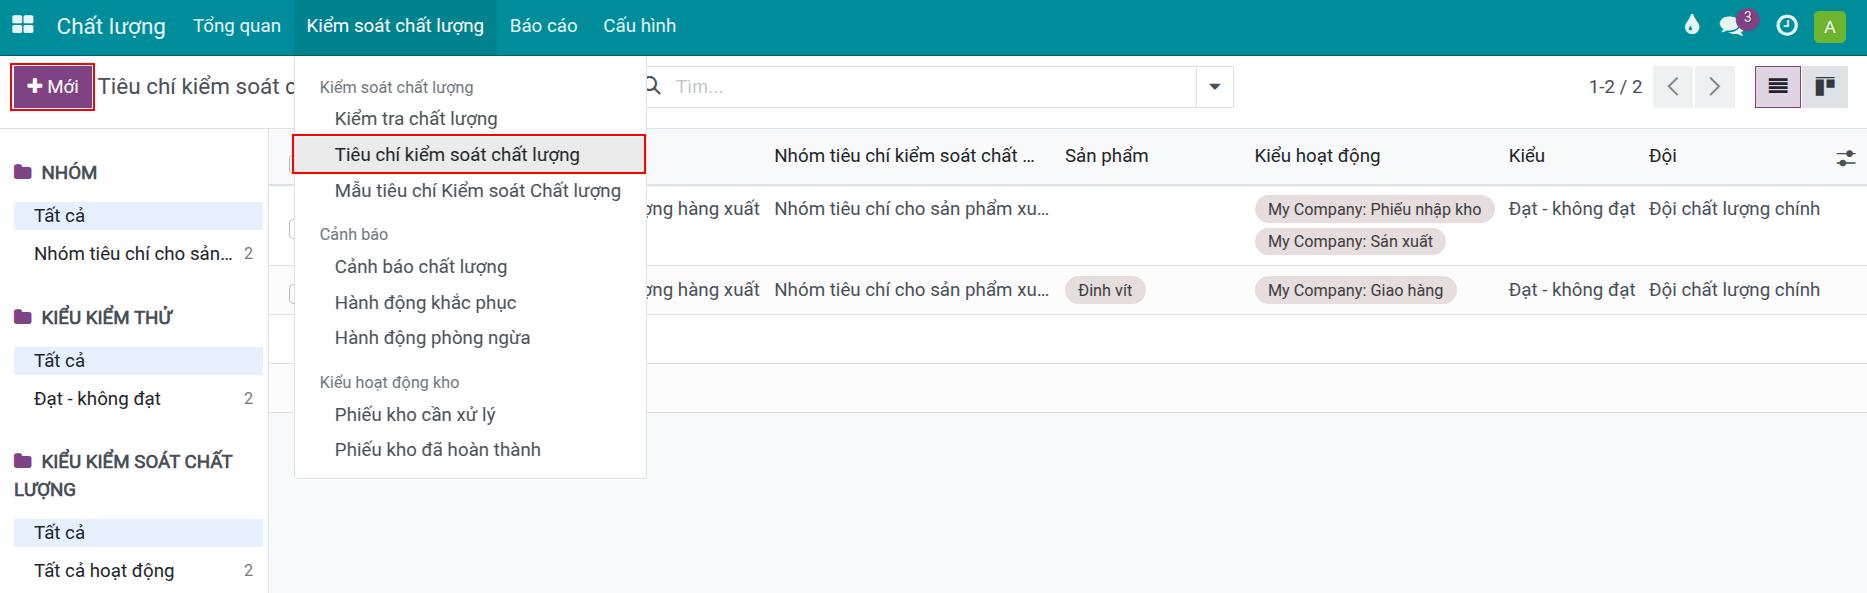Click the search magnifier icon

point(654,86)
